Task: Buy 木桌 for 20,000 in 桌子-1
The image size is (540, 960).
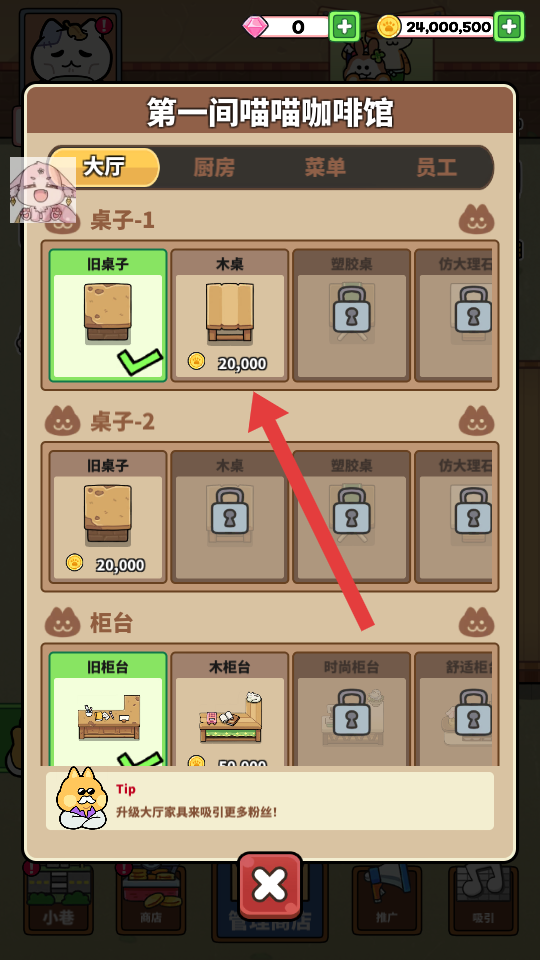Action: pos(230,315)
